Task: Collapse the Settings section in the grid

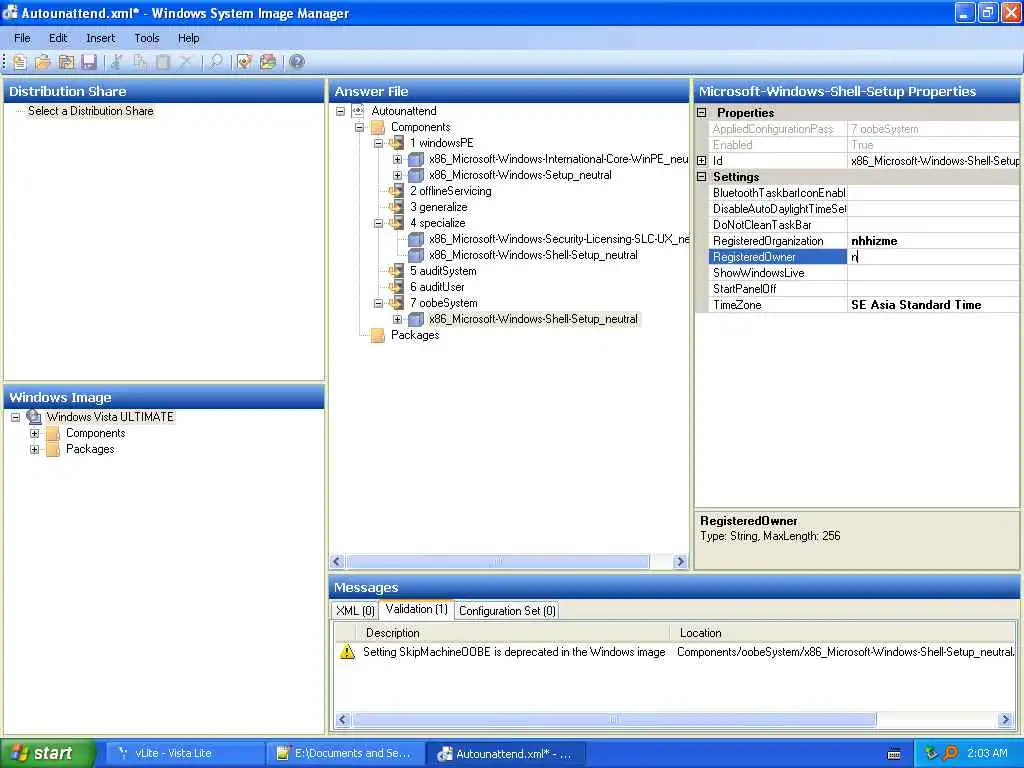Action: point(701,176)
